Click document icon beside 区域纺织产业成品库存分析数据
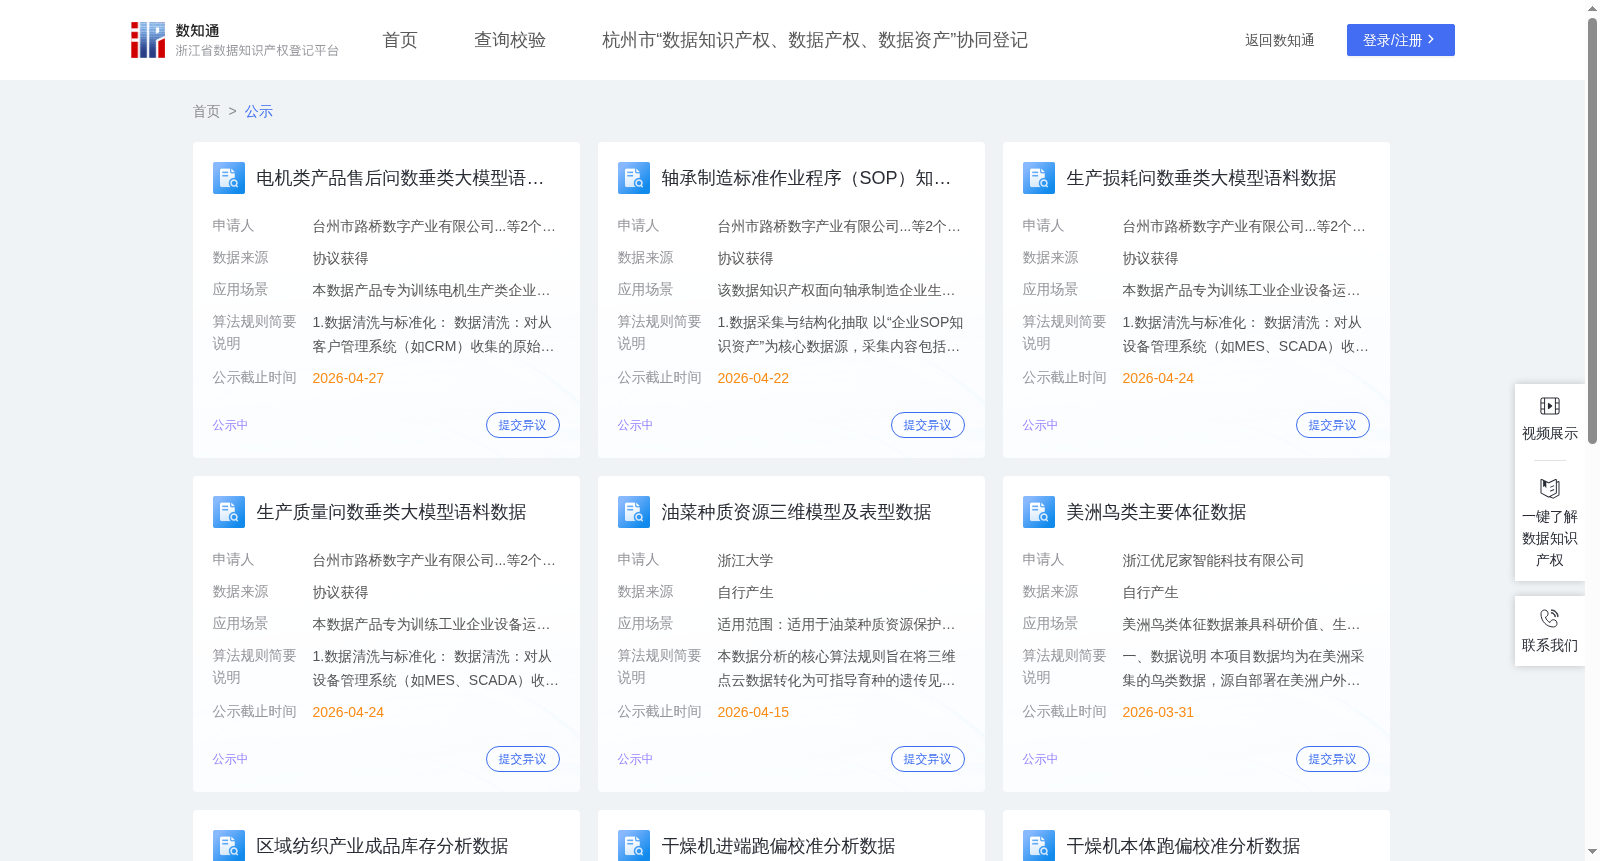The height and width of the screenshot is (861, 1600). (x=229, y=846)
